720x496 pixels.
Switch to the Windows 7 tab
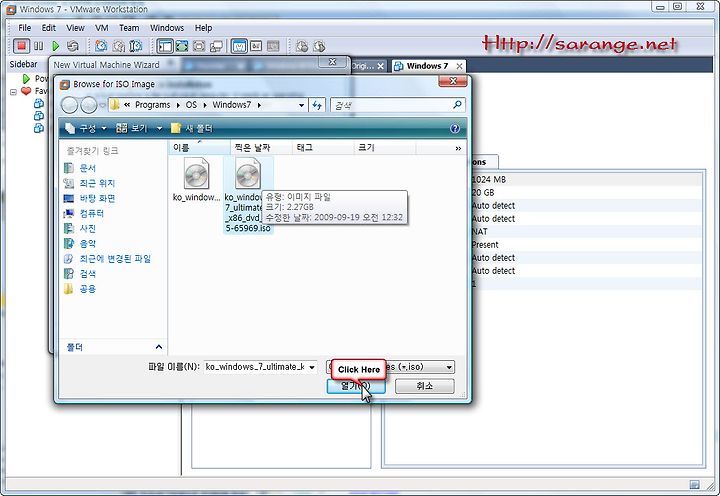coord(428,66)
